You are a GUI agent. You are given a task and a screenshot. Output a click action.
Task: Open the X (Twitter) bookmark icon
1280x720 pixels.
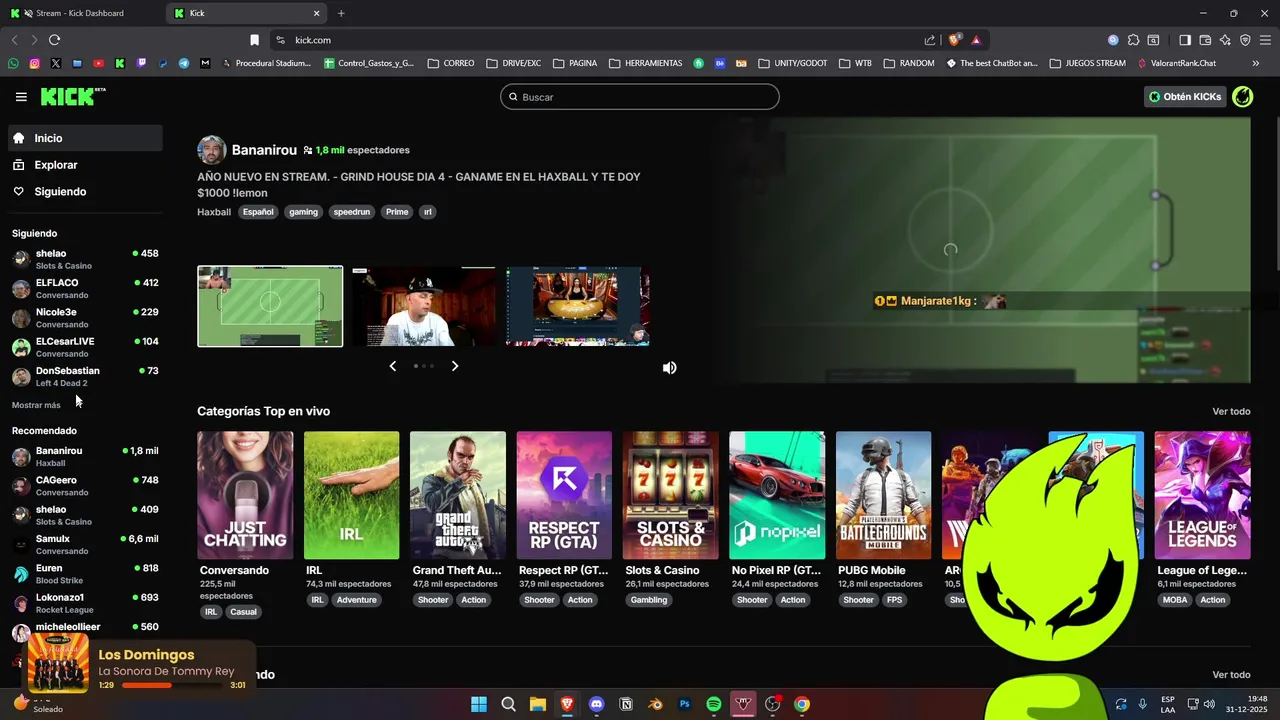[x=55, y=63]
